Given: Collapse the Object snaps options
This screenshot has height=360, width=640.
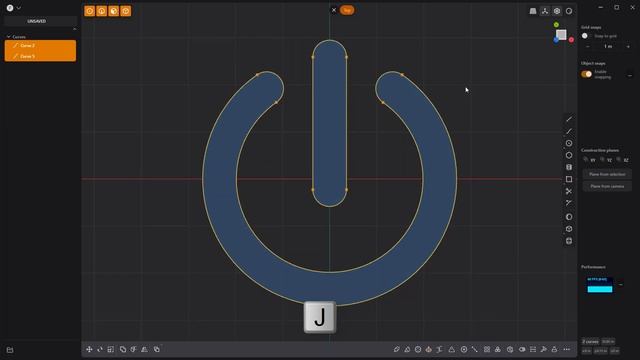Looking at the screenshot, I should coord(630,76).
